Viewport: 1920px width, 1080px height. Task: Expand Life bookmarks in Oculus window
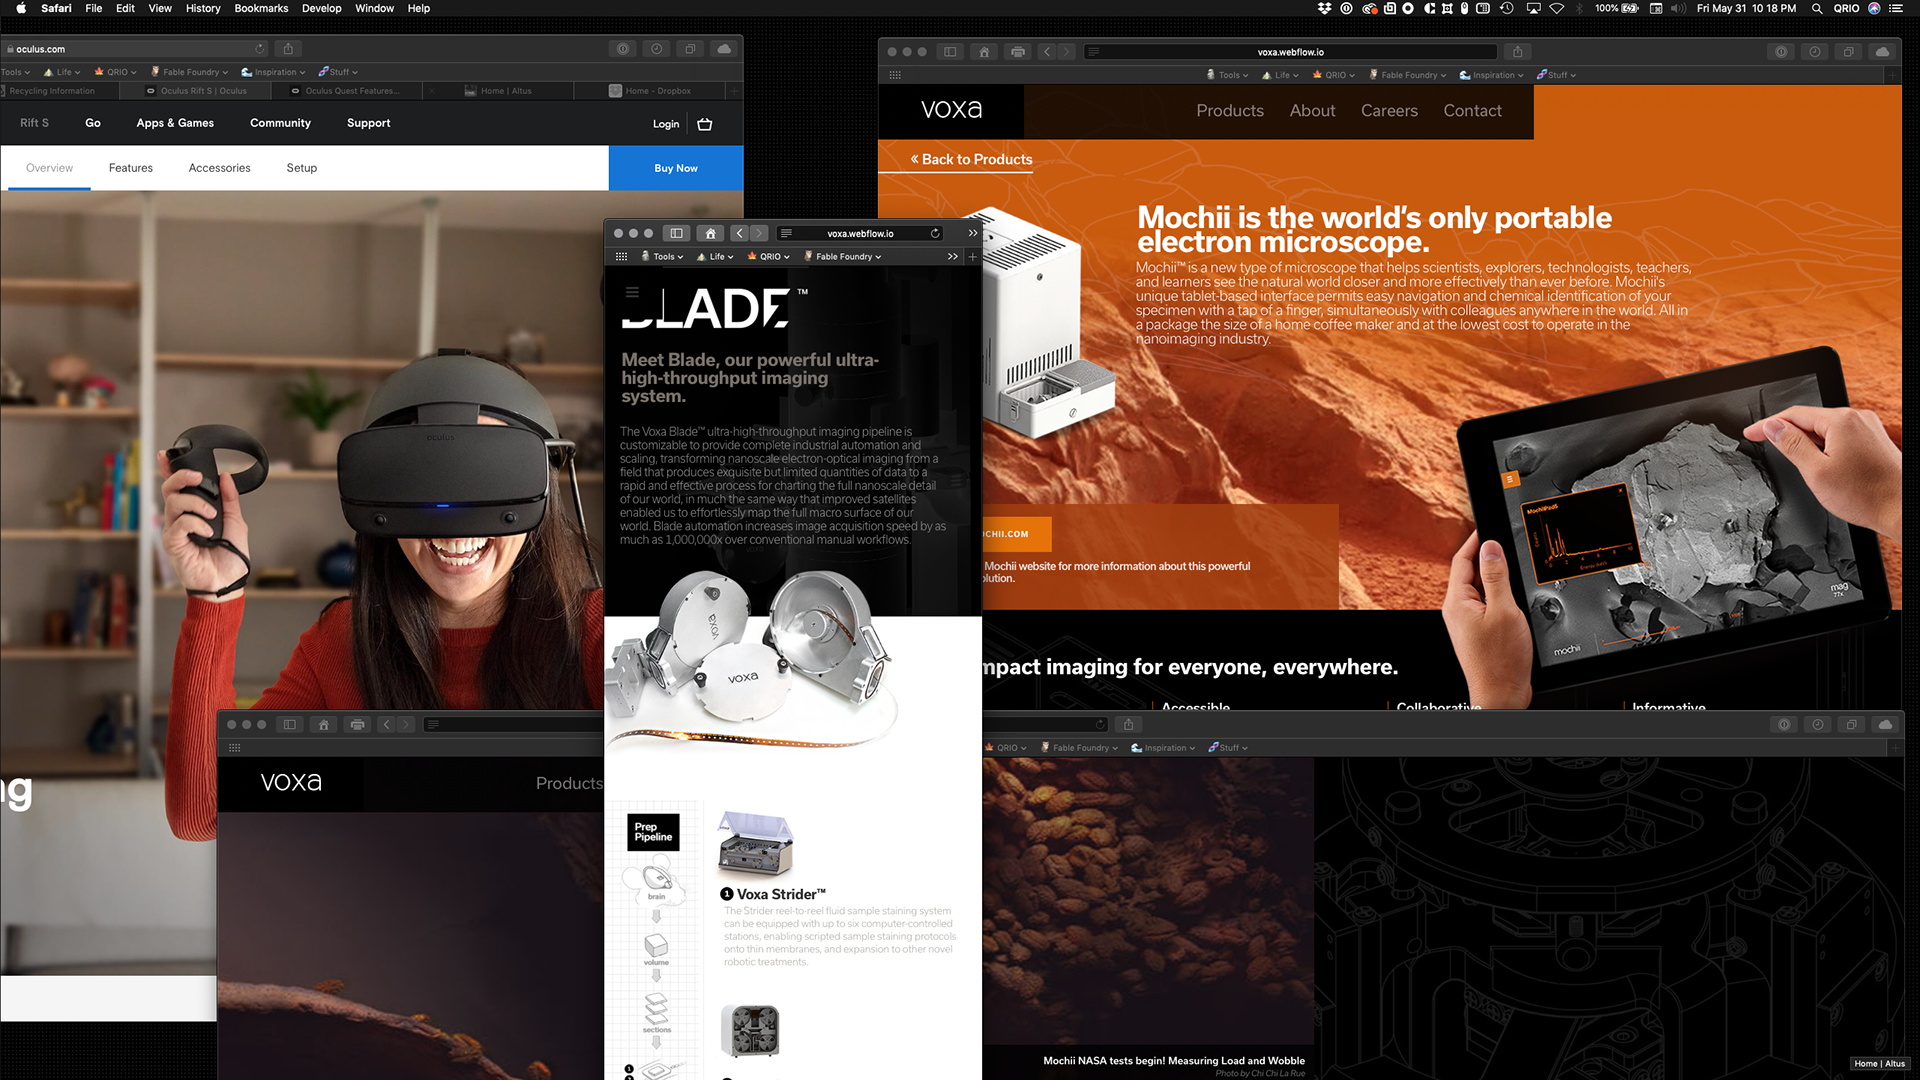(62, 72)
